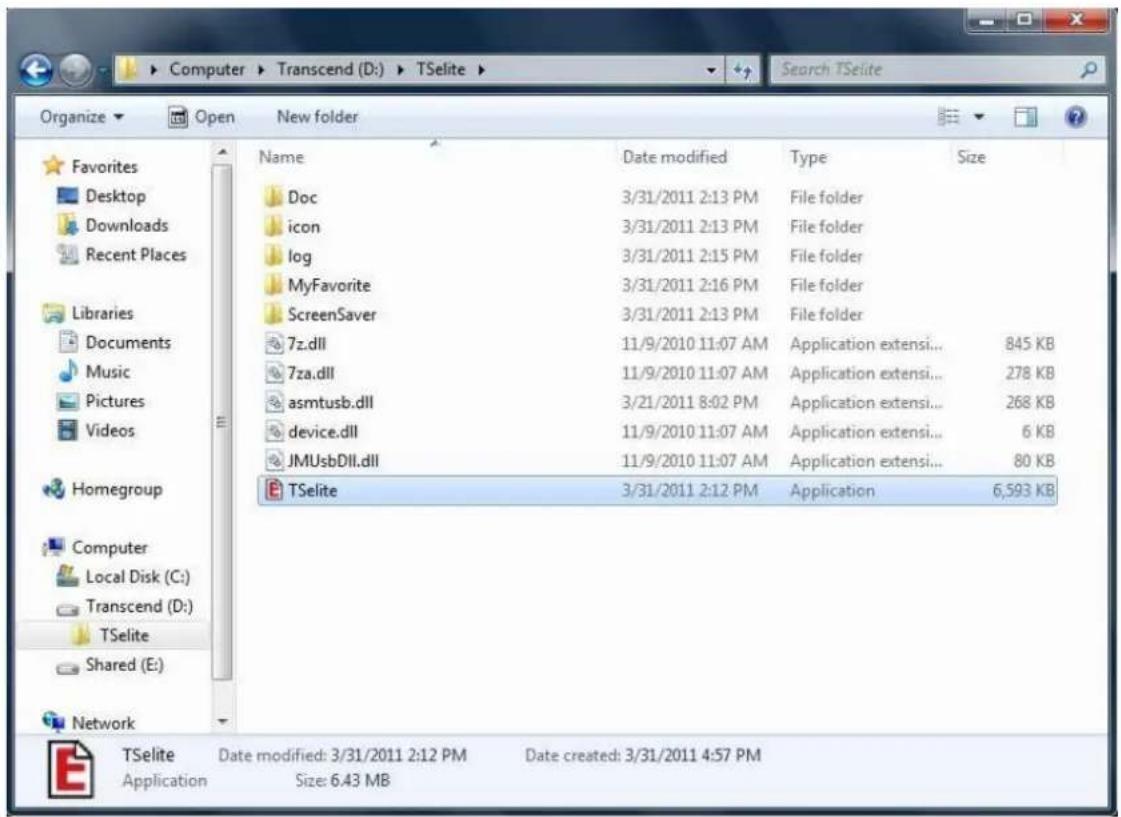Click Open in the toolbar
1121x817 pixels.
202,117
